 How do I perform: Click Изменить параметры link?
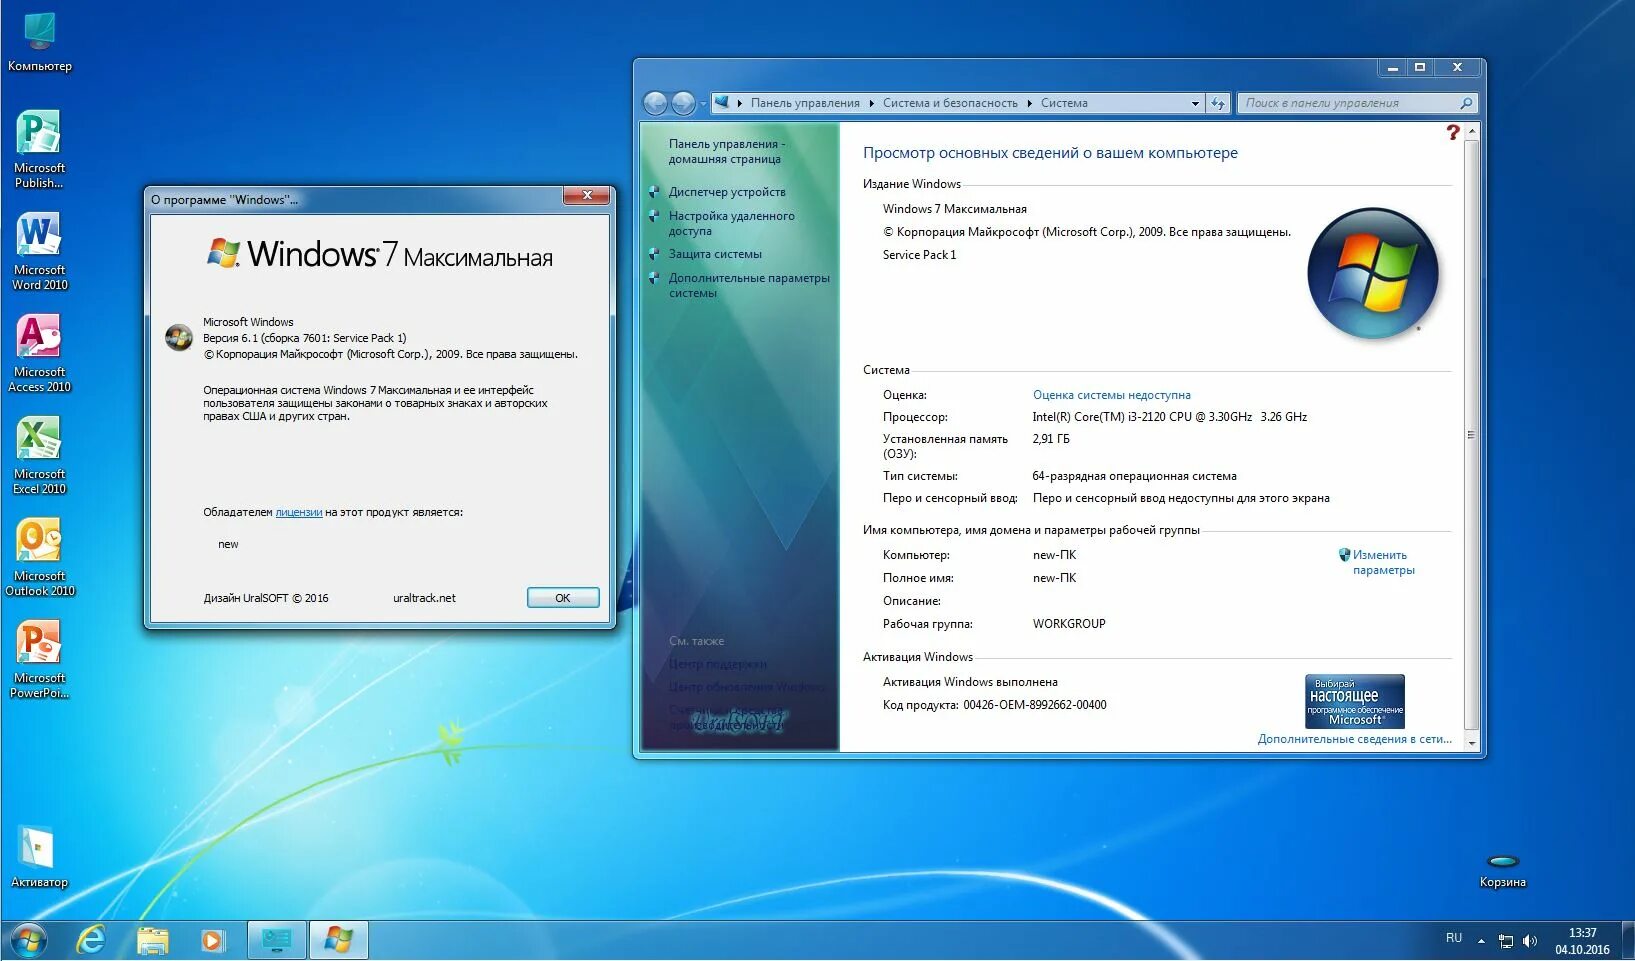point(1383,562)
